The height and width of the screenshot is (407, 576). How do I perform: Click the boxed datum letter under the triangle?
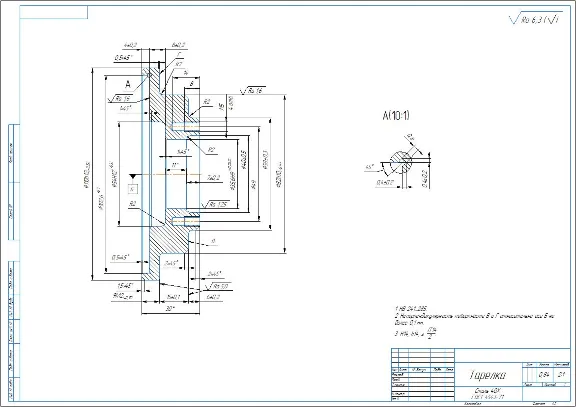pyautogui.click(x=132, y=189)
